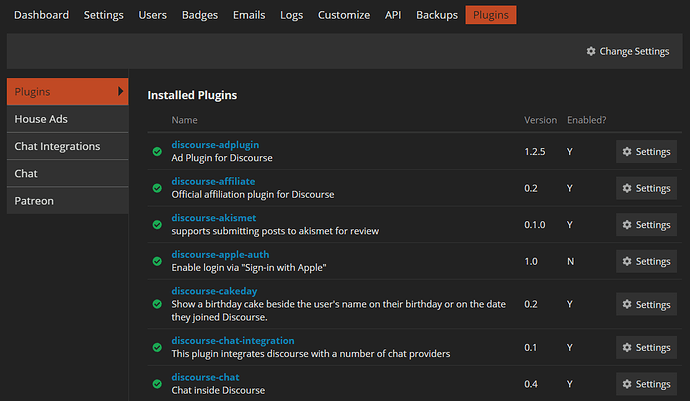Switch to the API tab
Viewport: 690px width, 401px height.
pyautogui.click(x=393, y=15)
